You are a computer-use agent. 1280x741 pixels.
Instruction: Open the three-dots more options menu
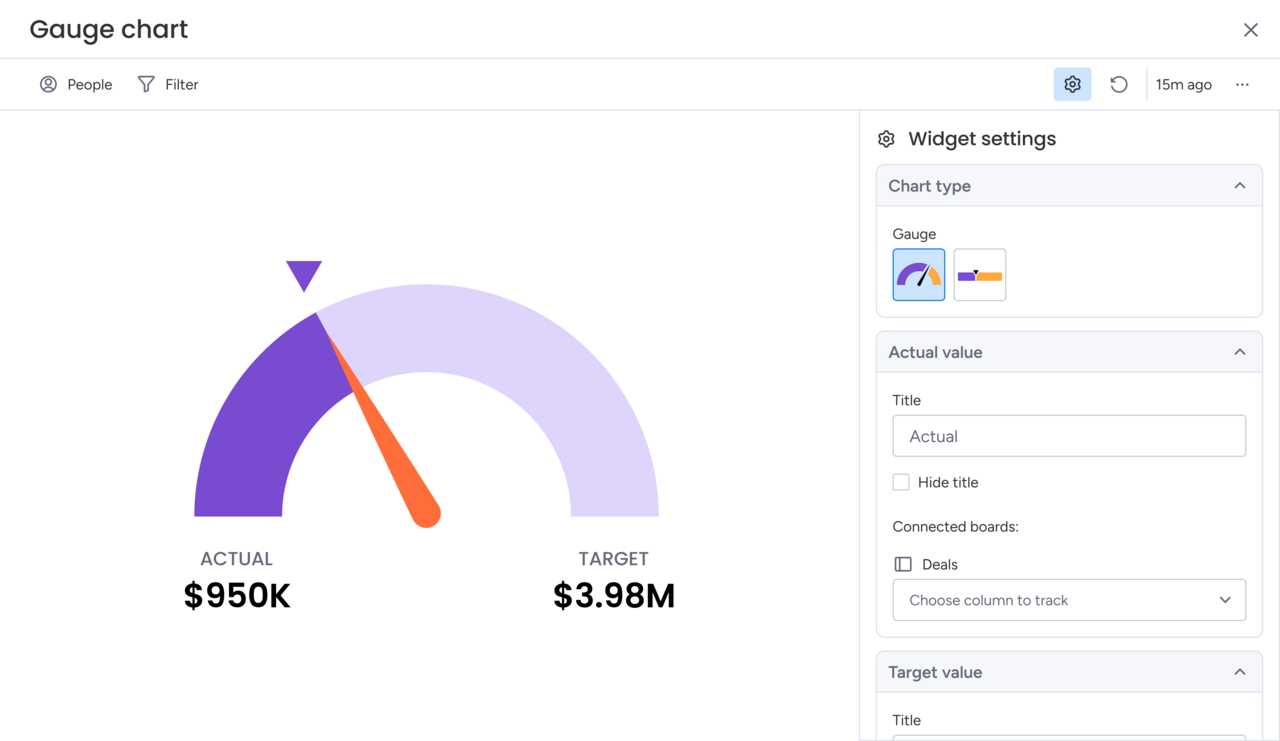(x=1242, y=85)
